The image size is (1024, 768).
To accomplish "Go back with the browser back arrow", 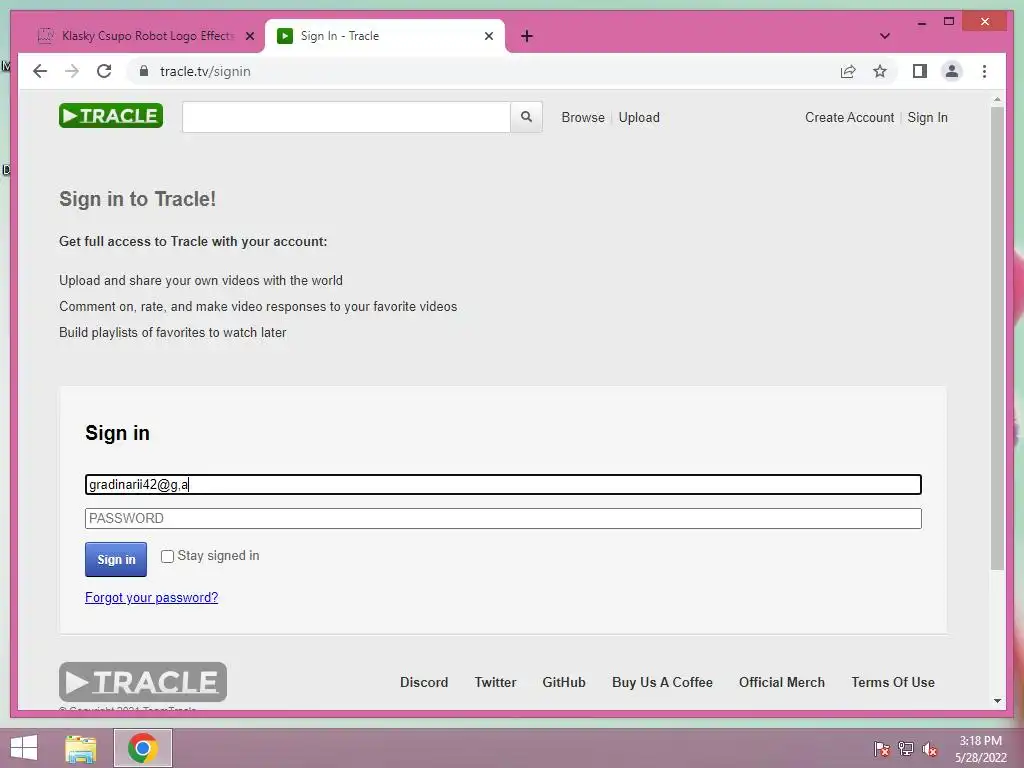I will [40, 71].
